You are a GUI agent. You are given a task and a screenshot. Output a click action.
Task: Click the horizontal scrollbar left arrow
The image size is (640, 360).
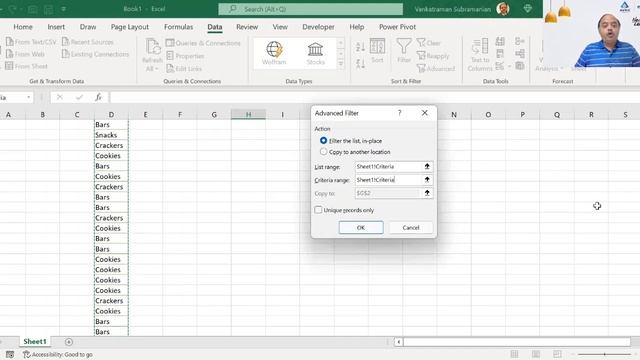pyautogui.click(x=398, y=342)
